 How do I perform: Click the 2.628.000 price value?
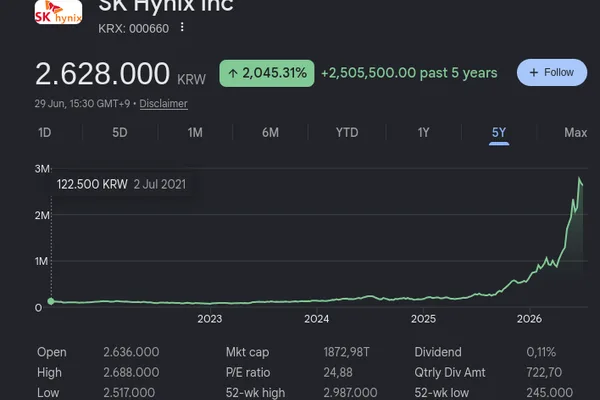(102, 73)
